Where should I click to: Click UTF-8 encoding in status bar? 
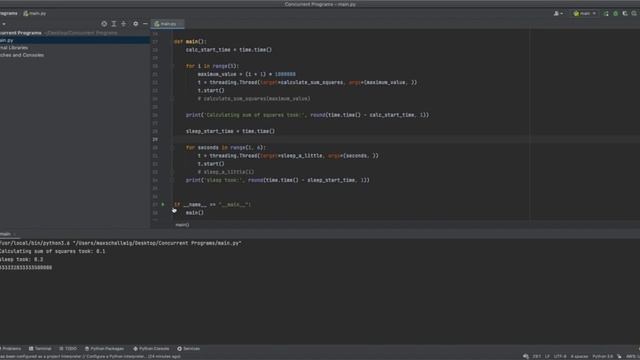[x=560, y=356]
